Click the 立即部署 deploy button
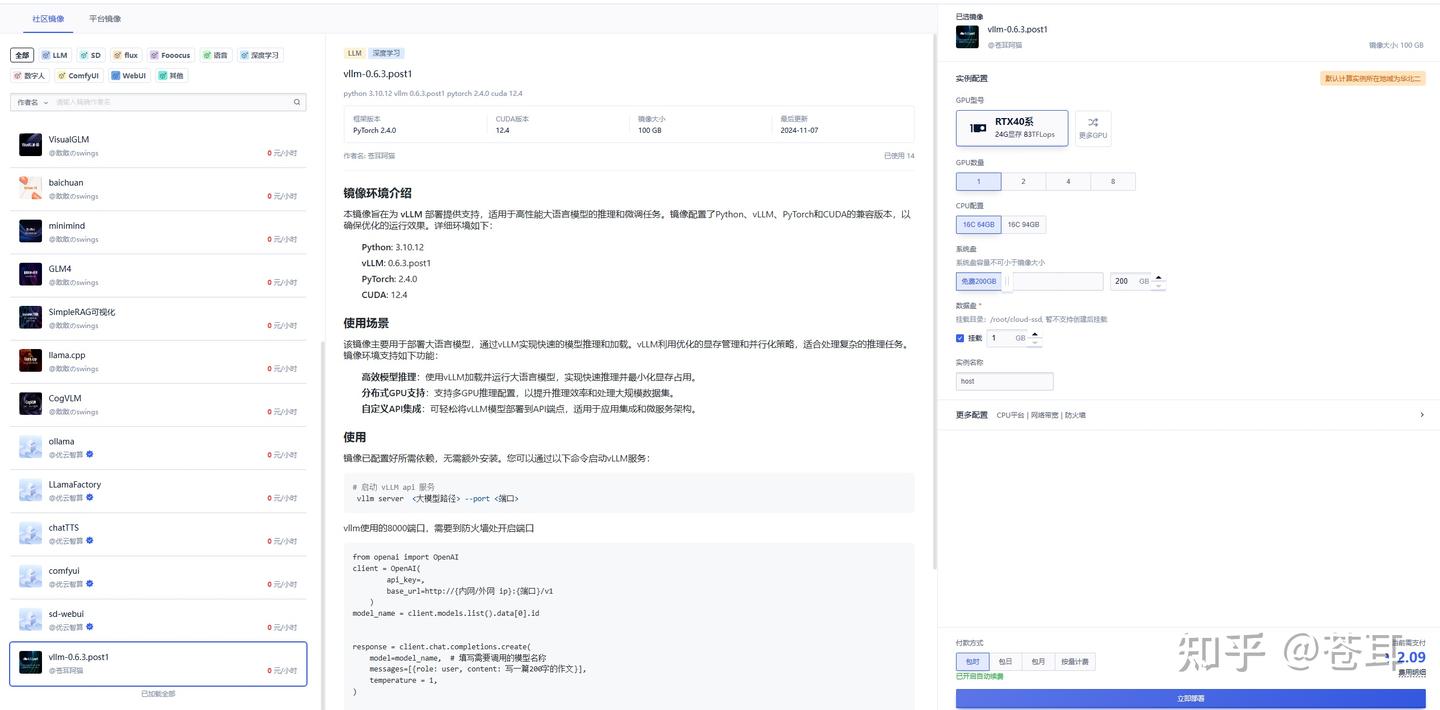 click(x=1190, y=698)
